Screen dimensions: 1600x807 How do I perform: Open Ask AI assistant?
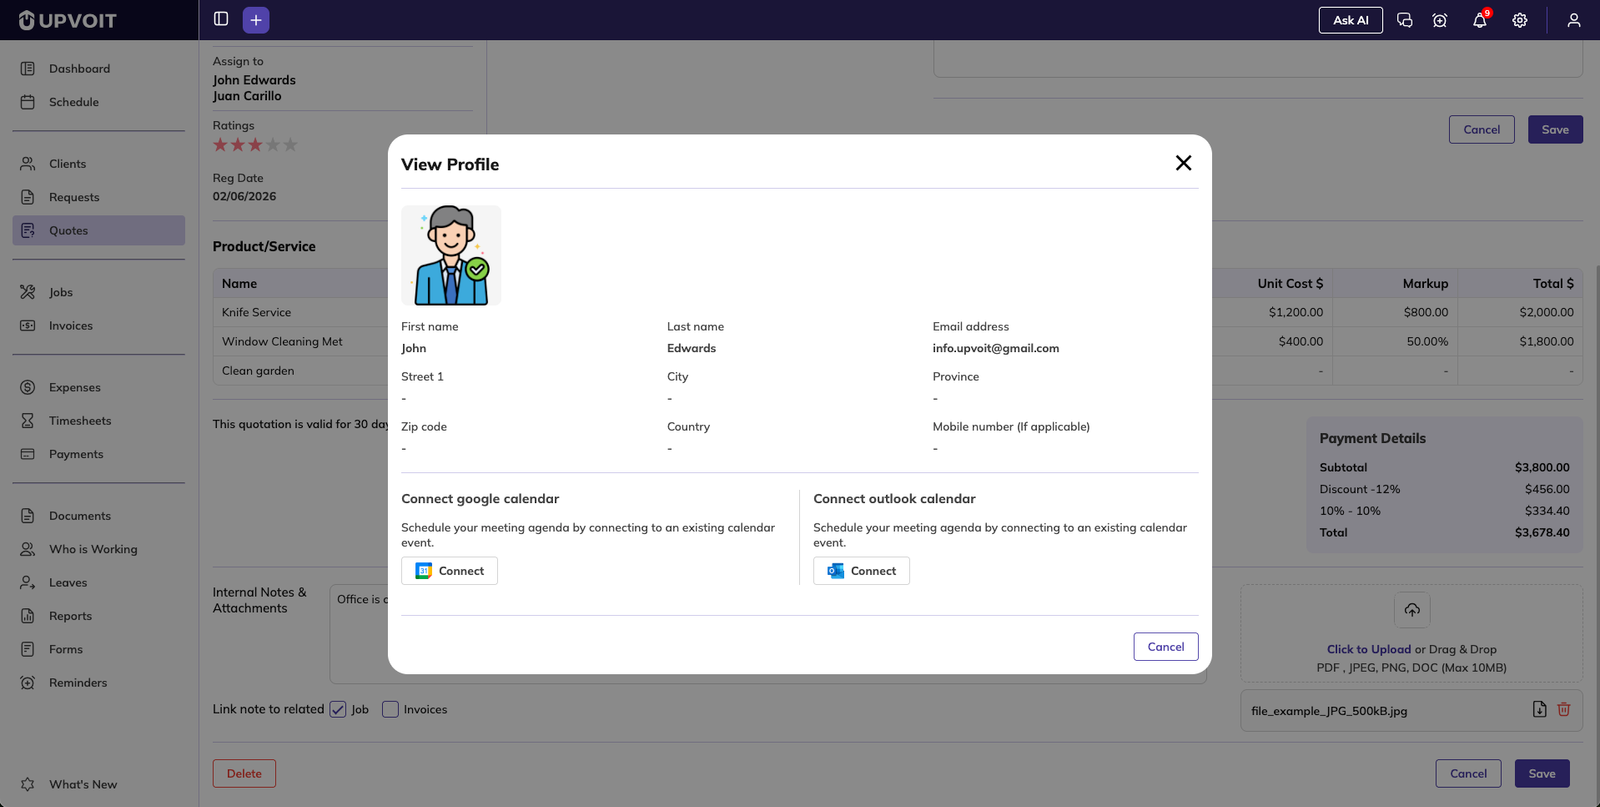1350,20
